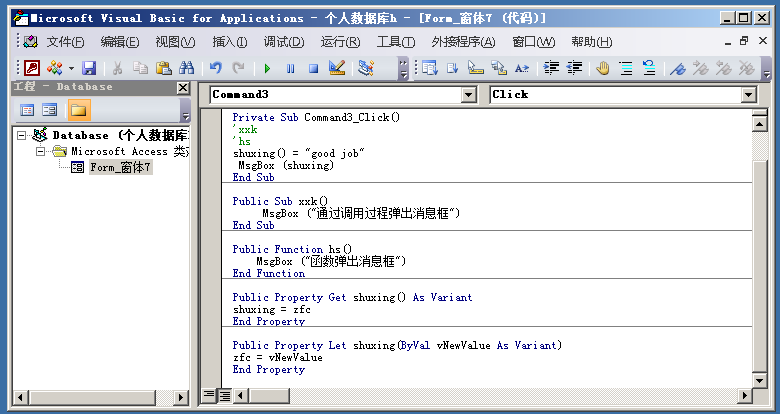Indent the selected code lines
The width and height of the screenshot is (780, 414).
pyautogui.click(x=551, y=68)
